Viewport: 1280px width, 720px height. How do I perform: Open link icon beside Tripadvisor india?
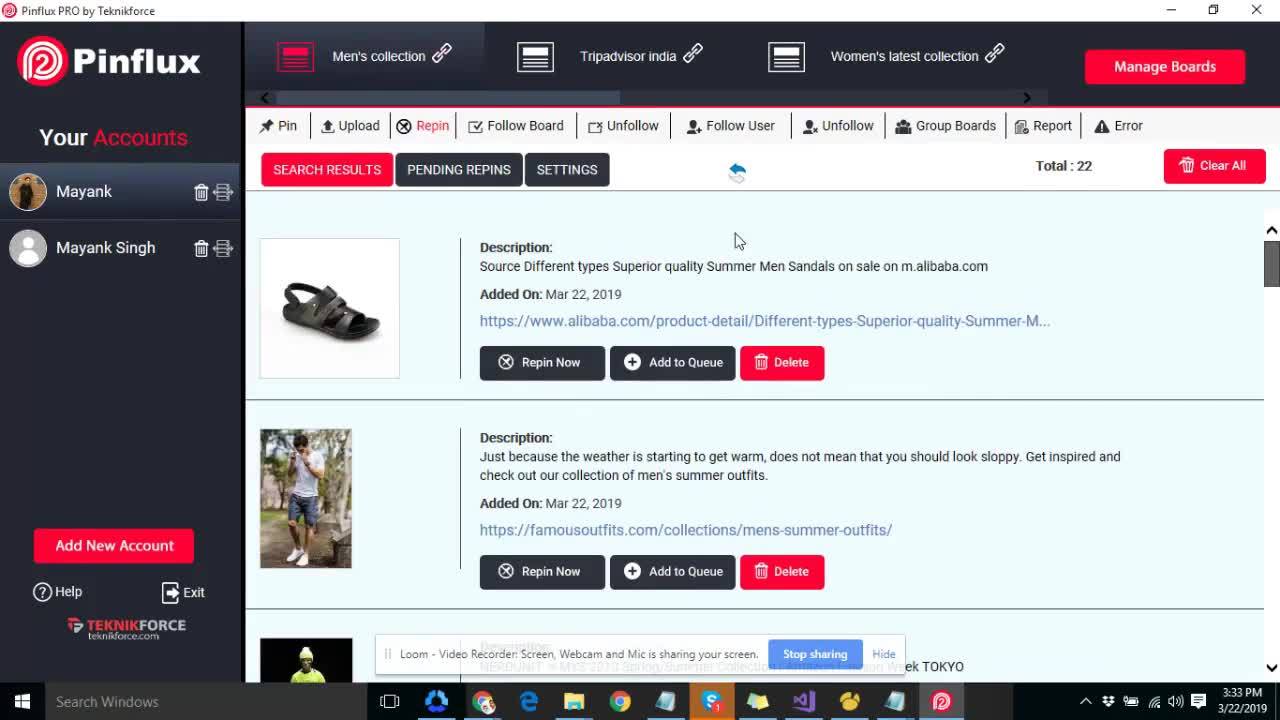pyautogui.click(x=692, y=53)
